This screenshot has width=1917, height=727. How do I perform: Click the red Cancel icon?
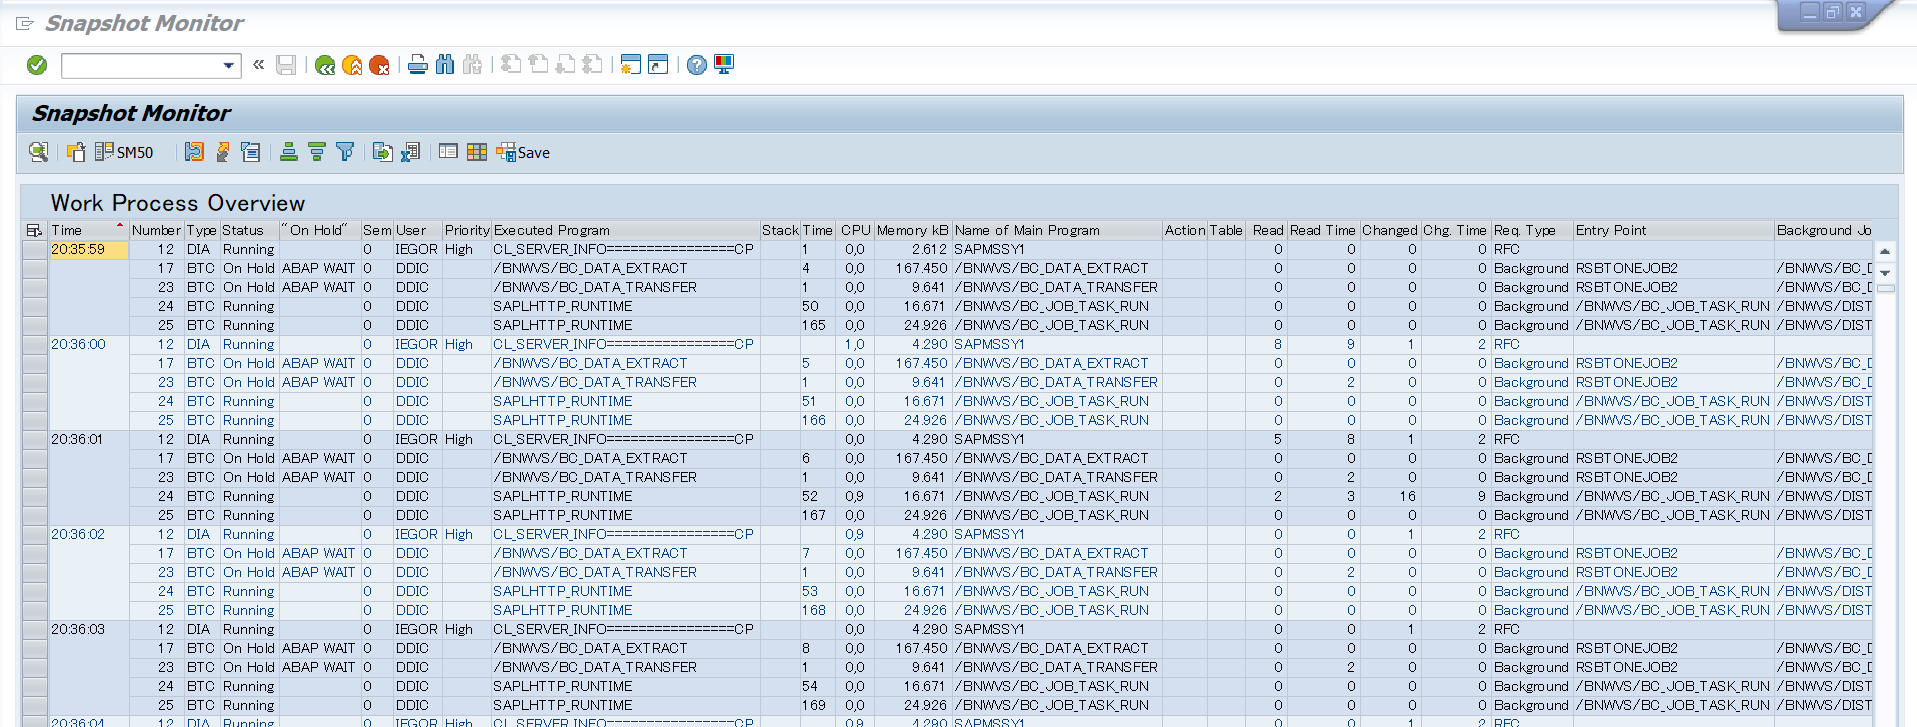click(379, 65)
